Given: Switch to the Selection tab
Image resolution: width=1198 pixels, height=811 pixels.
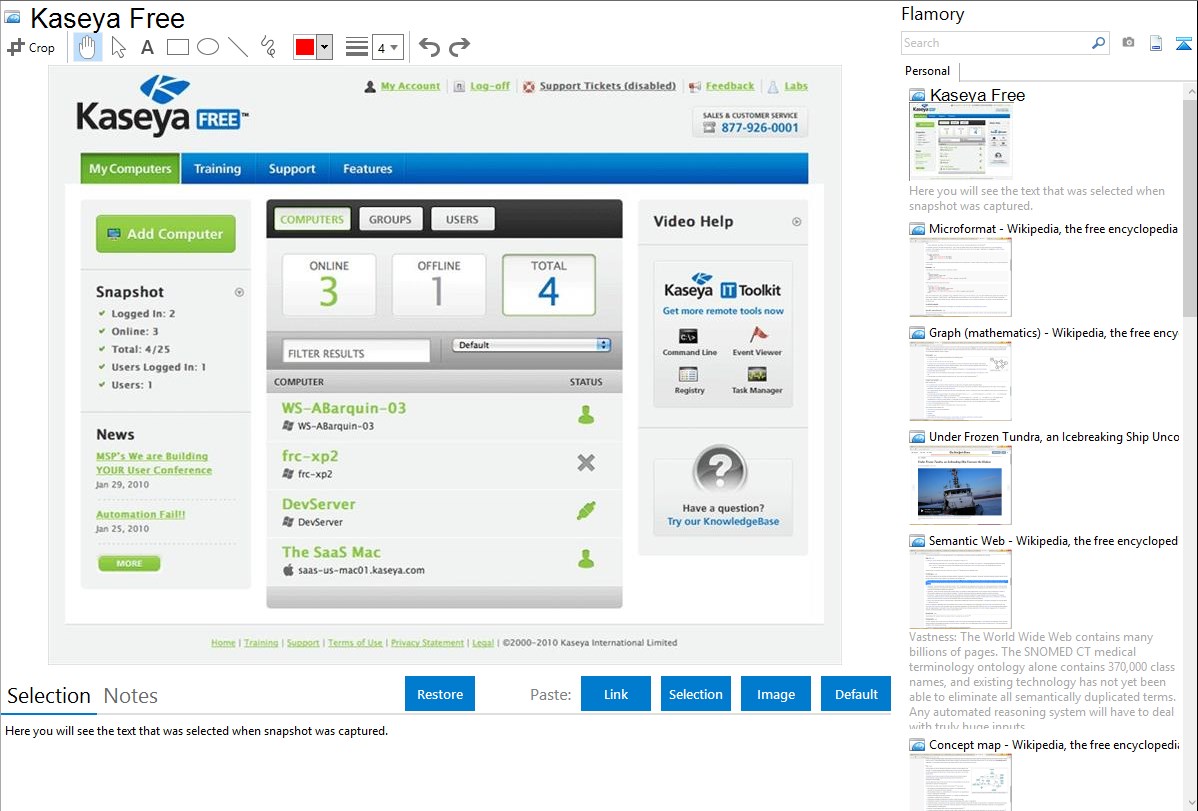Looking at the screenshot, I should [x=48, y=696].
